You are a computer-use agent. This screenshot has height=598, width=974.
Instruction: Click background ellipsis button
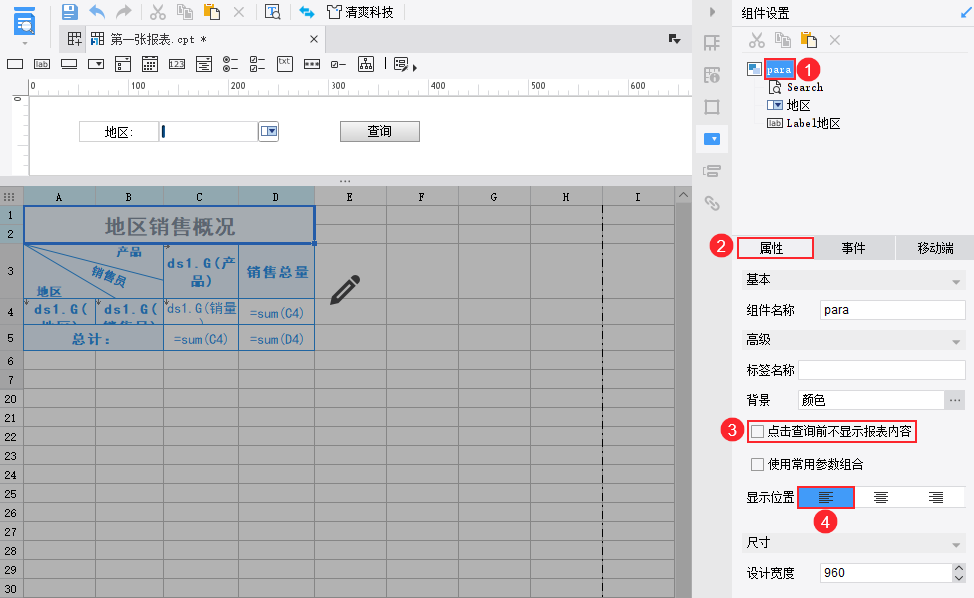pyautogui.click(x=955, y=401)
